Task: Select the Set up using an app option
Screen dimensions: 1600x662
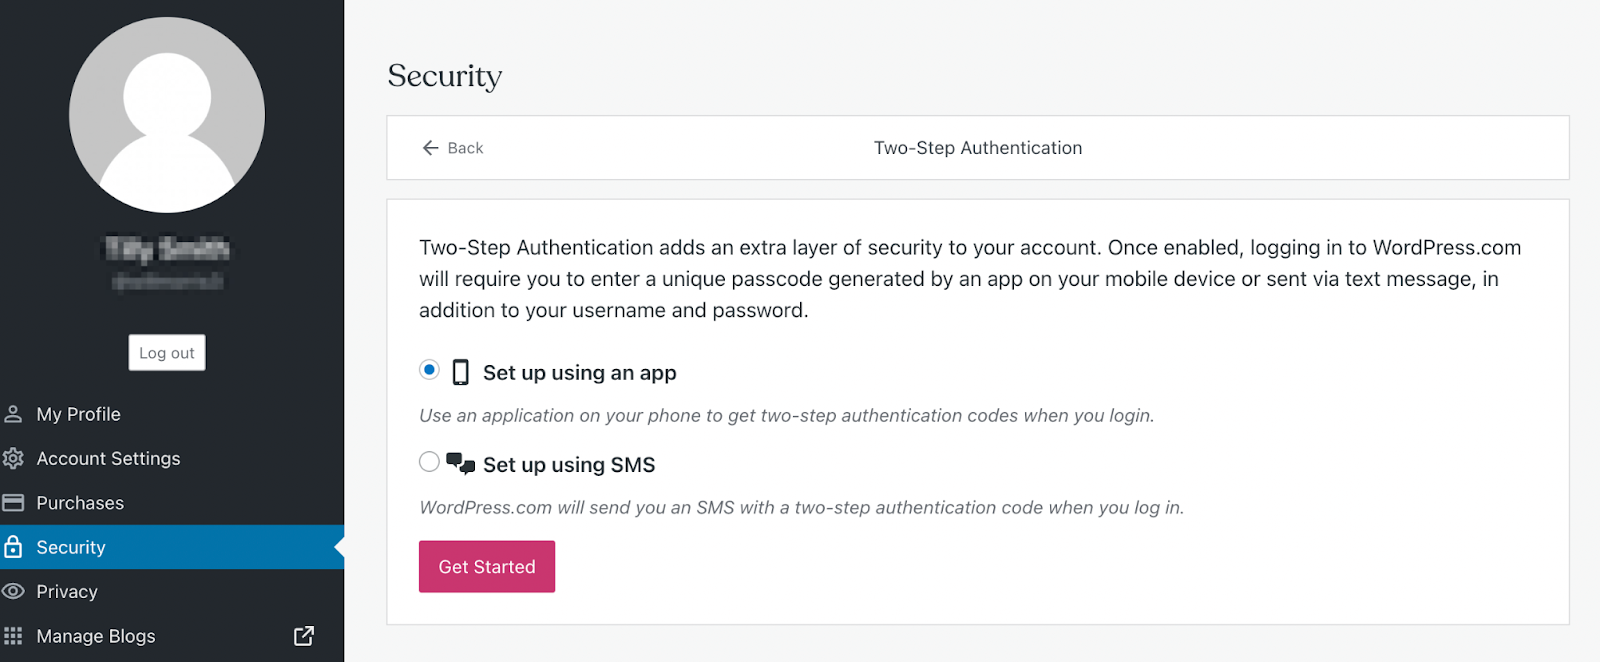Action: tap(429, 370)
